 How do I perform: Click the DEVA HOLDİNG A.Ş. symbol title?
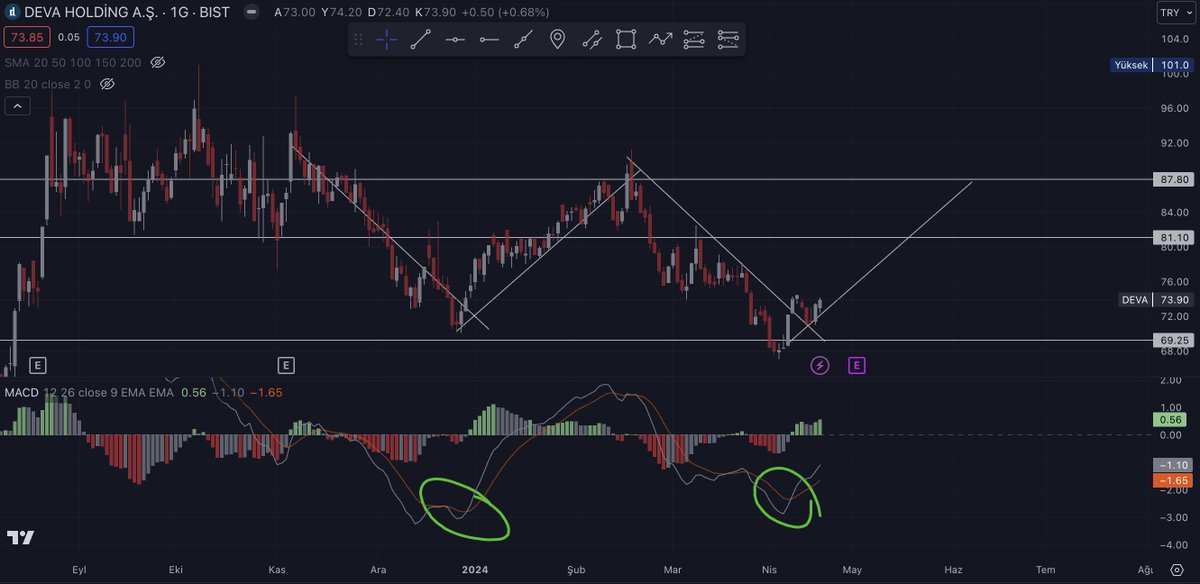coord(93,13)
